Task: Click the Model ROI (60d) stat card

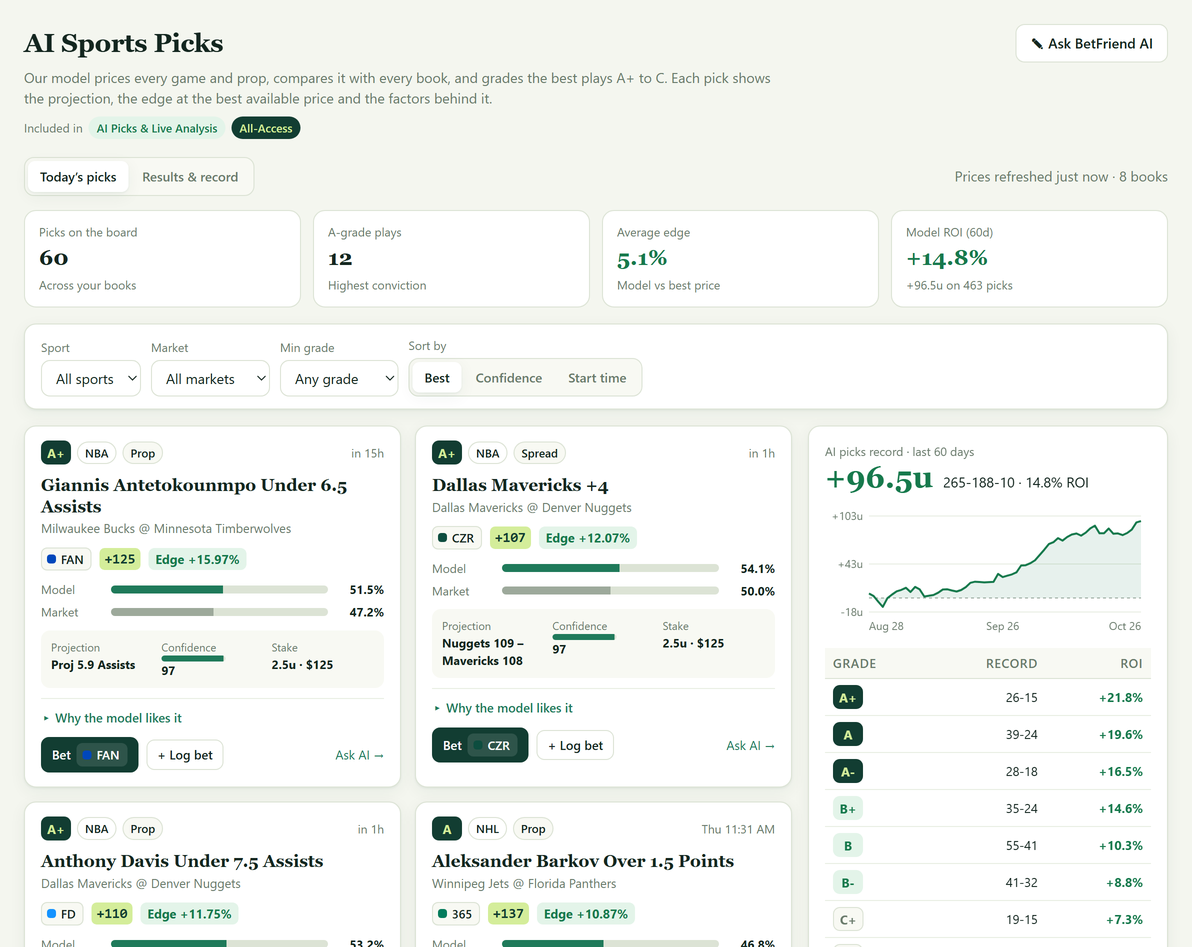Action: click(1029, 259)
